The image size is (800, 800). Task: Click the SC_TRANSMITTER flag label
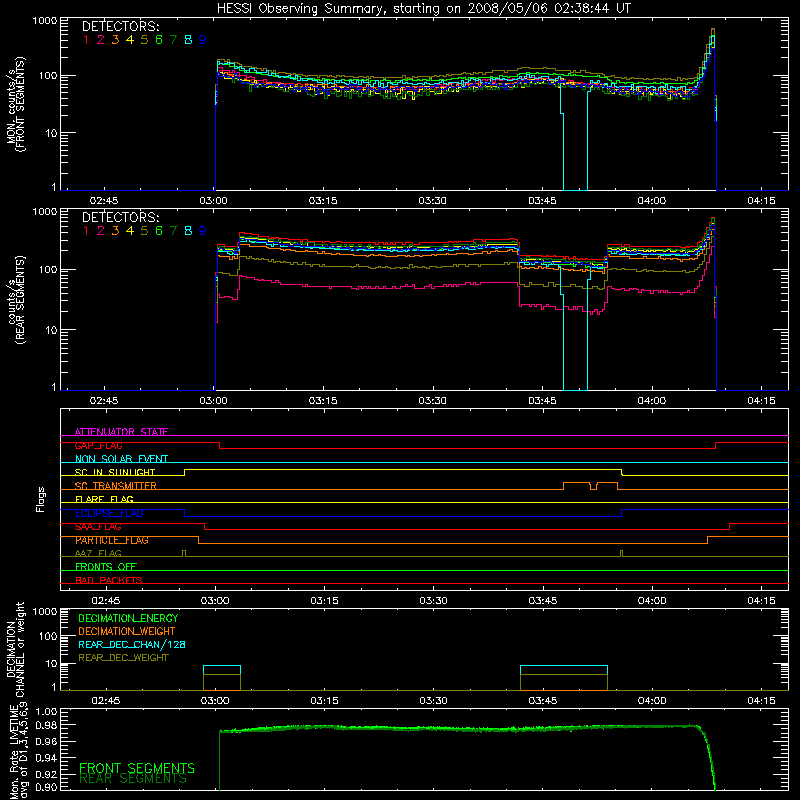(116, 485)
